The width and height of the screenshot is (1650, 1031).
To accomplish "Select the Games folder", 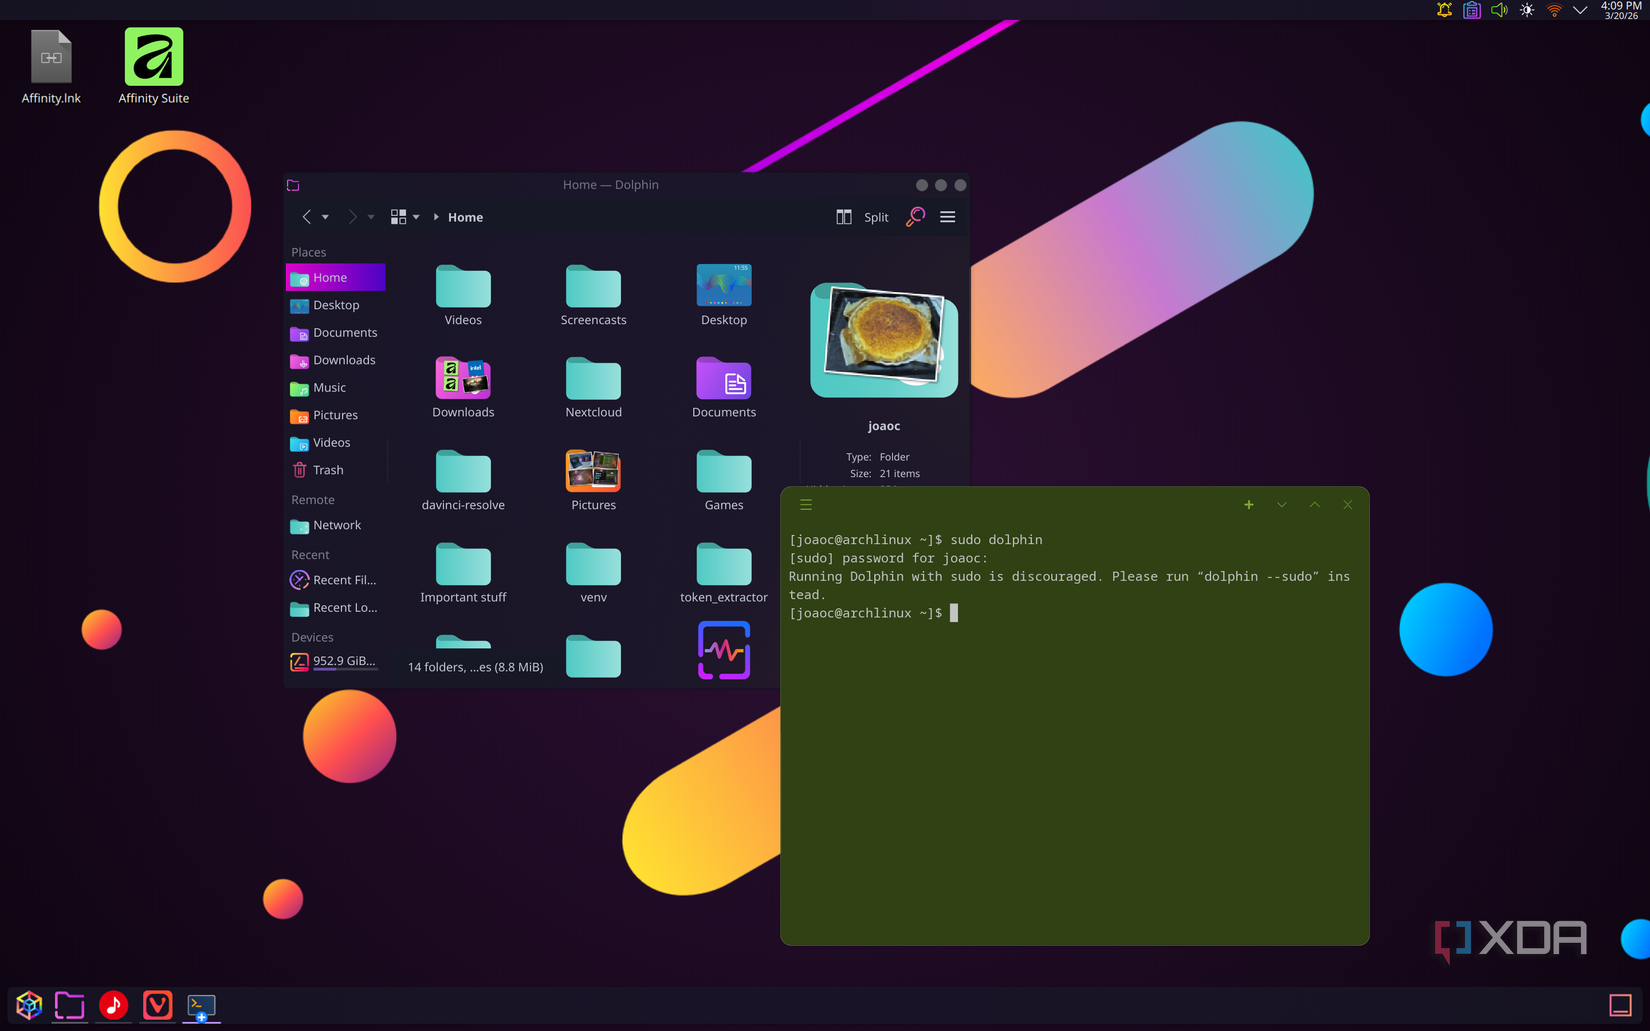I will click(724, 480).
